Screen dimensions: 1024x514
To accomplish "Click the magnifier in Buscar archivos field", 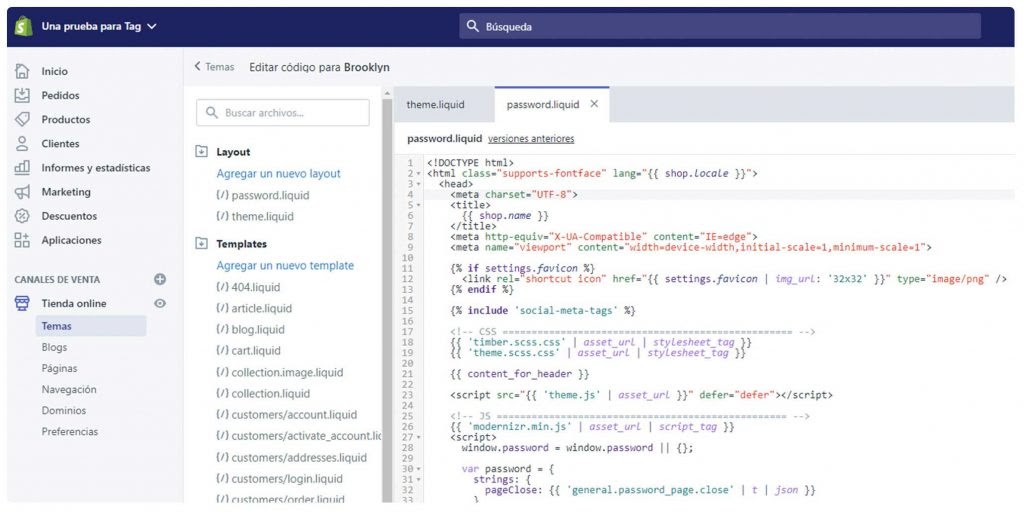I will pos(212,112).
